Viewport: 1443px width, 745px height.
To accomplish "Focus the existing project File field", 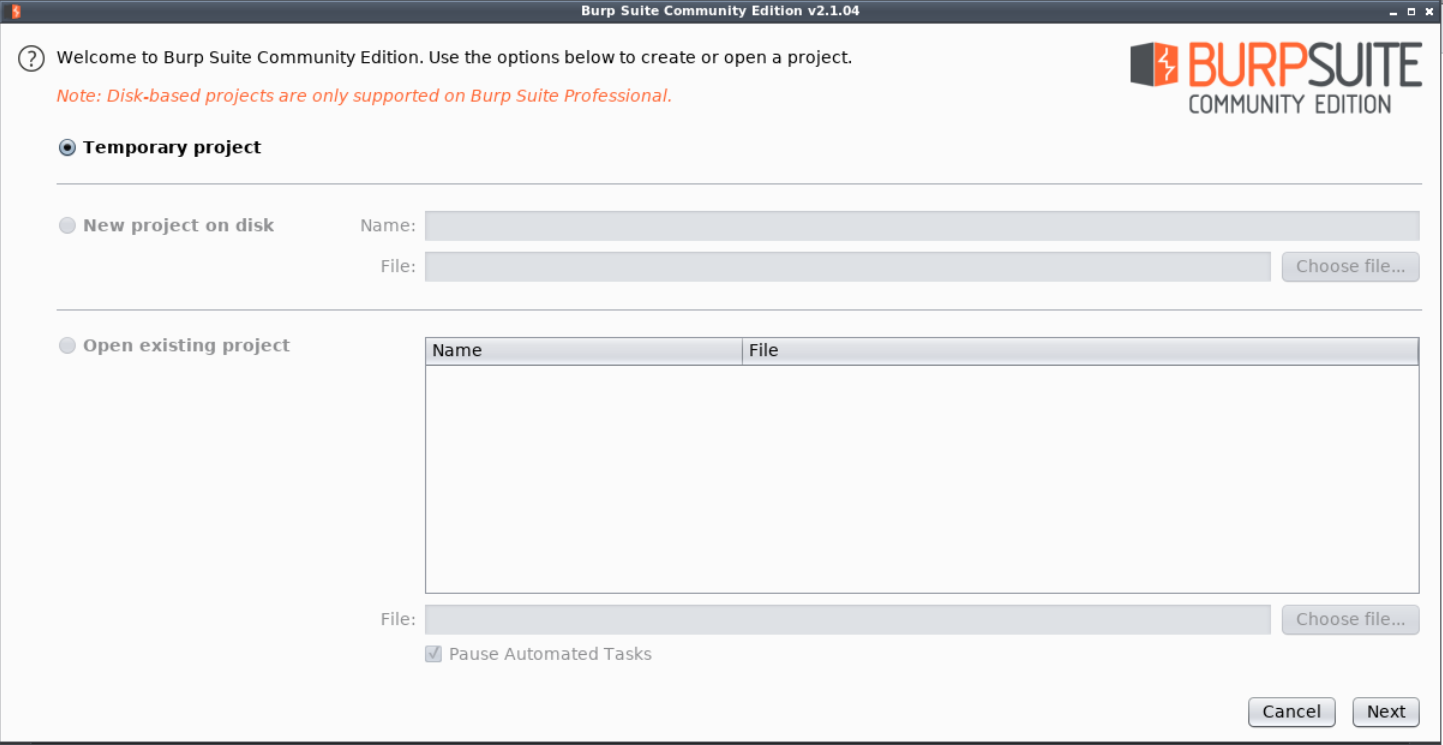I will click(848, 619).
